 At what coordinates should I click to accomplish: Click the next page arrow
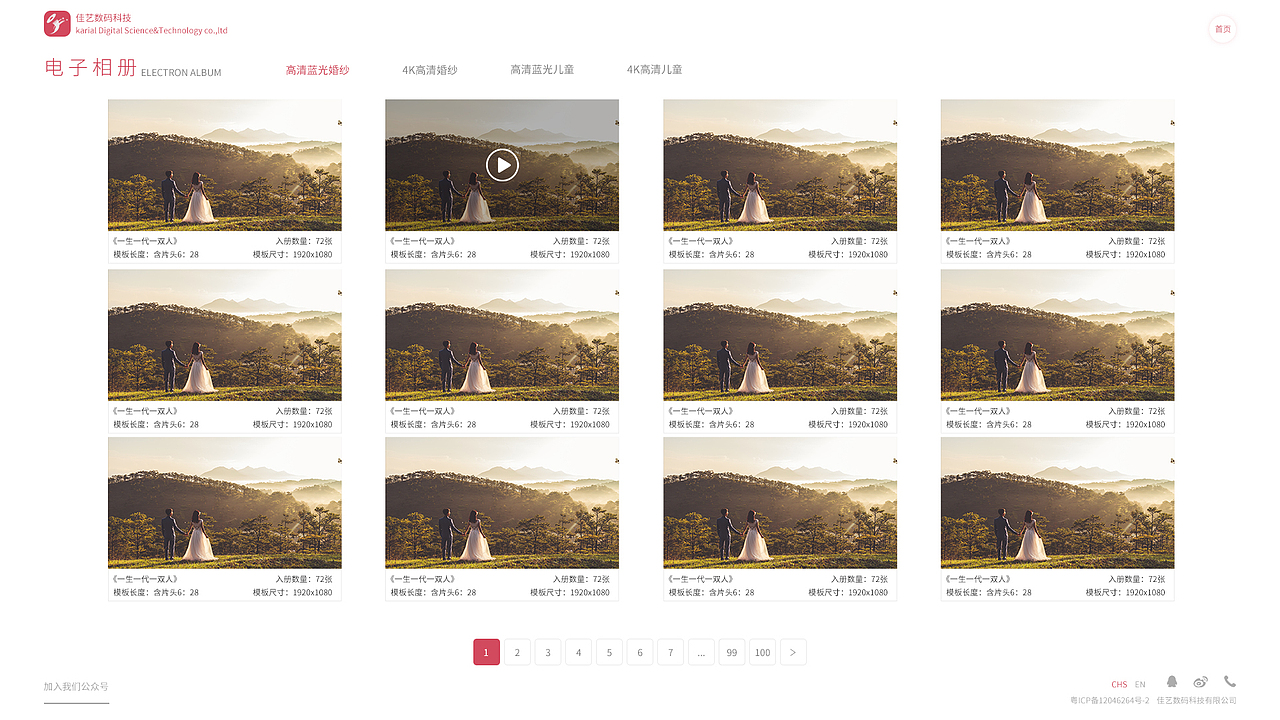(x=793, y=652)
